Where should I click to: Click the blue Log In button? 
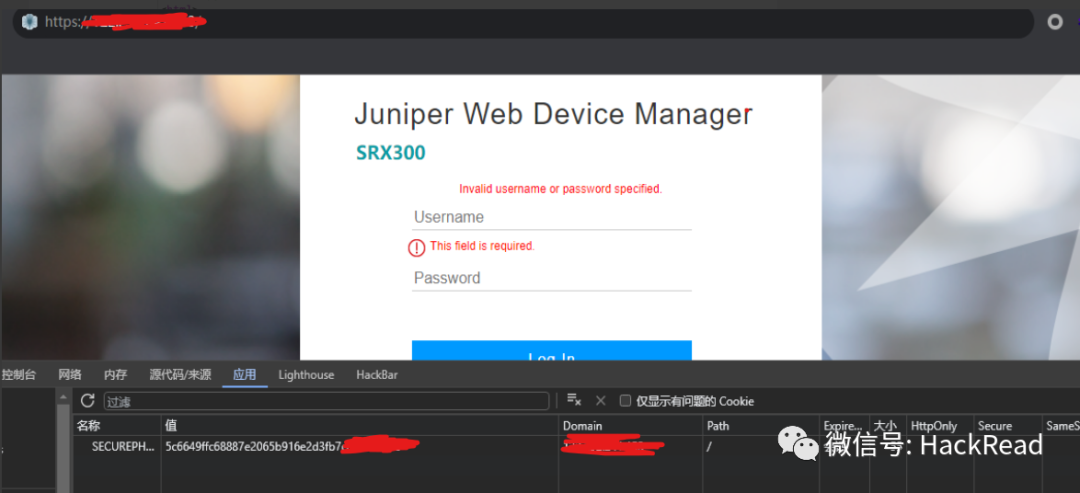[x=551, y=350]
